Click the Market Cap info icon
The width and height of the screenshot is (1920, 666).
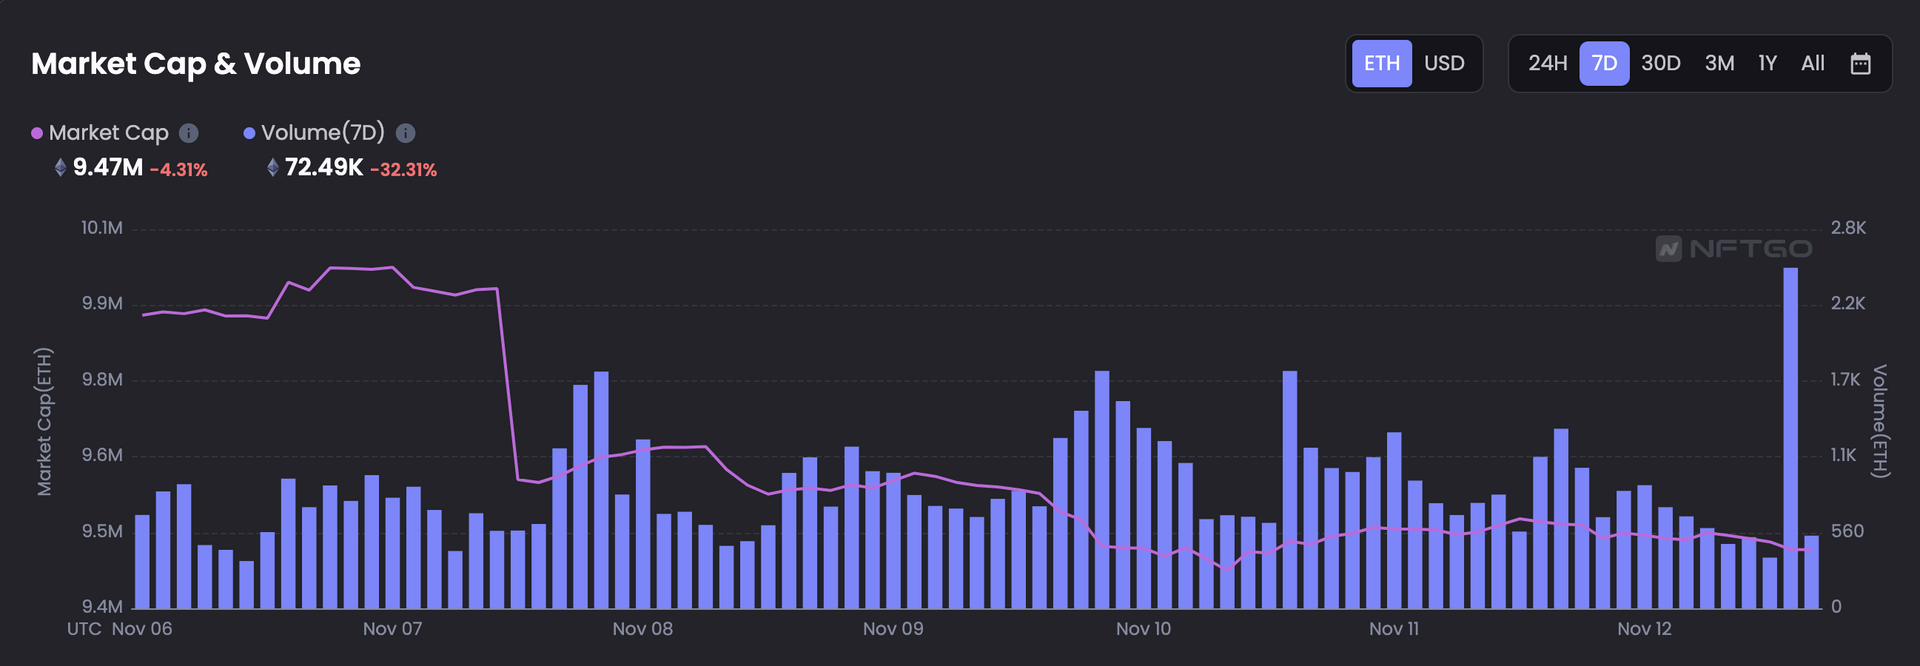pos(189,133)
